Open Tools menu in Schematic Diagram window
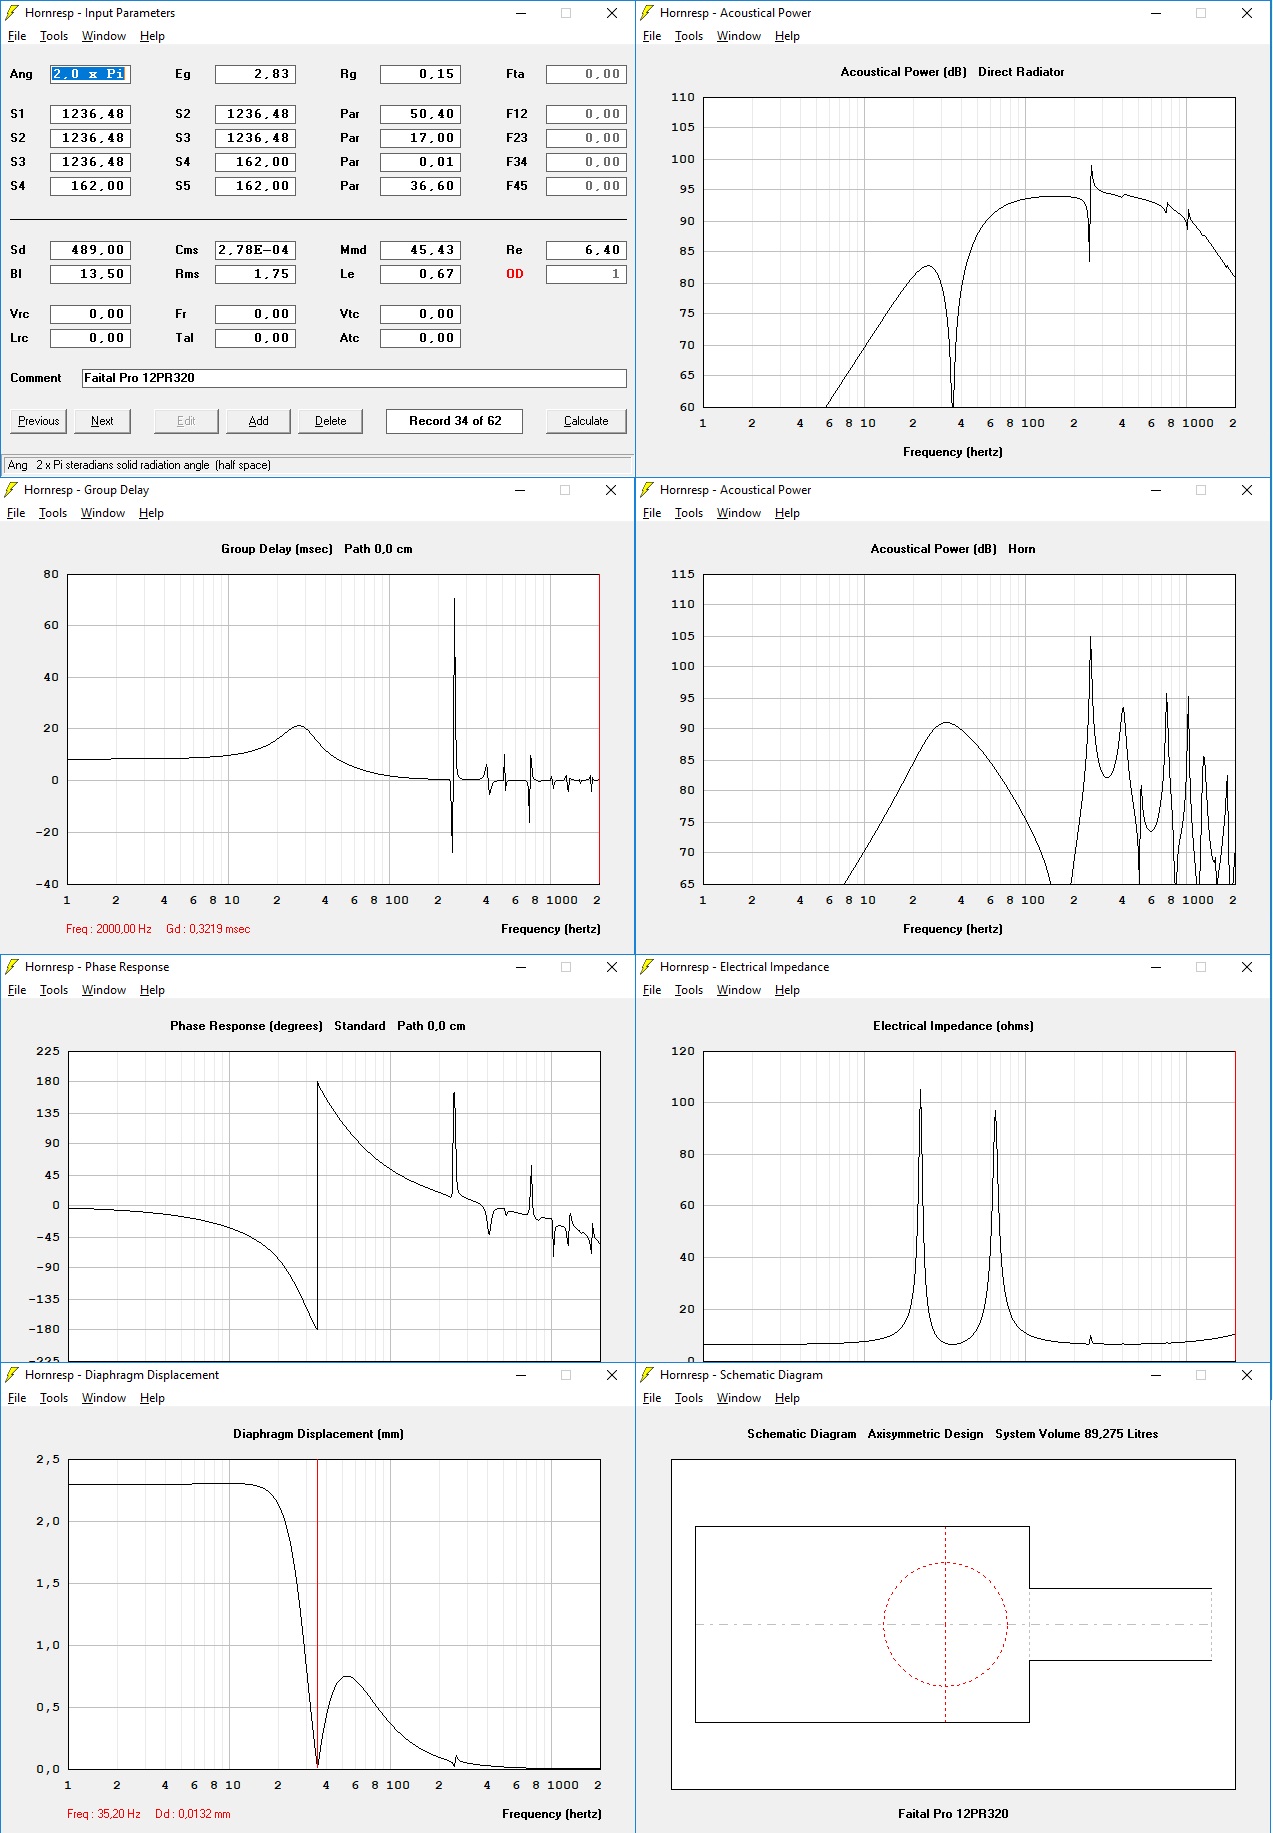 [x=689, y=1398]
